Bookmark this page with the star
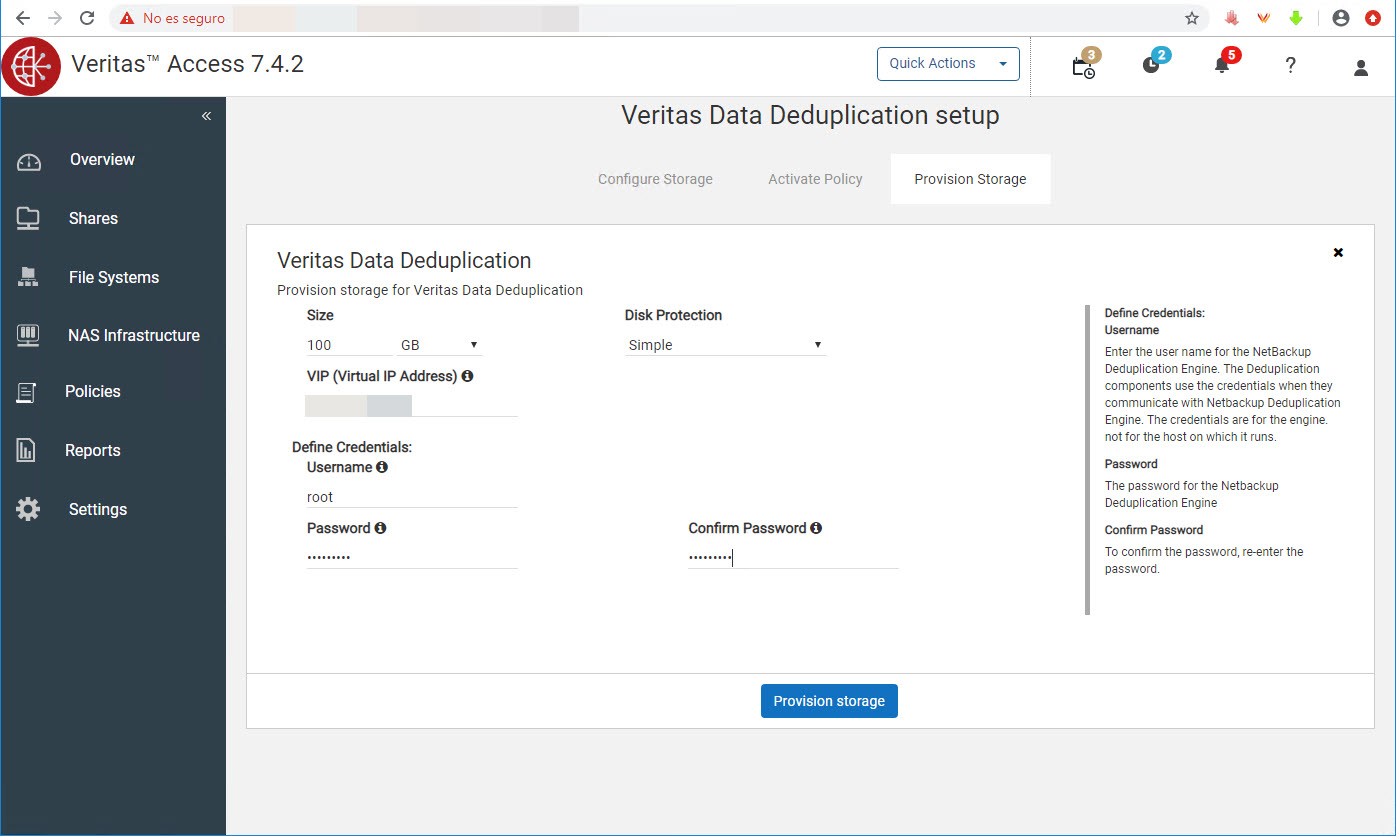The image size is (1396, 836). [x=1192, y=18]
